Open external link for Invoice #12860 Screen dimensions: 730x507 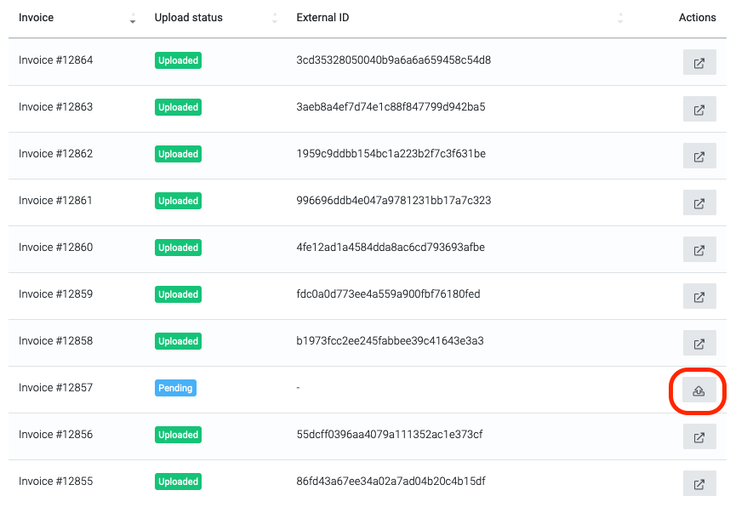pyautogui.click(x=699, y=250)
